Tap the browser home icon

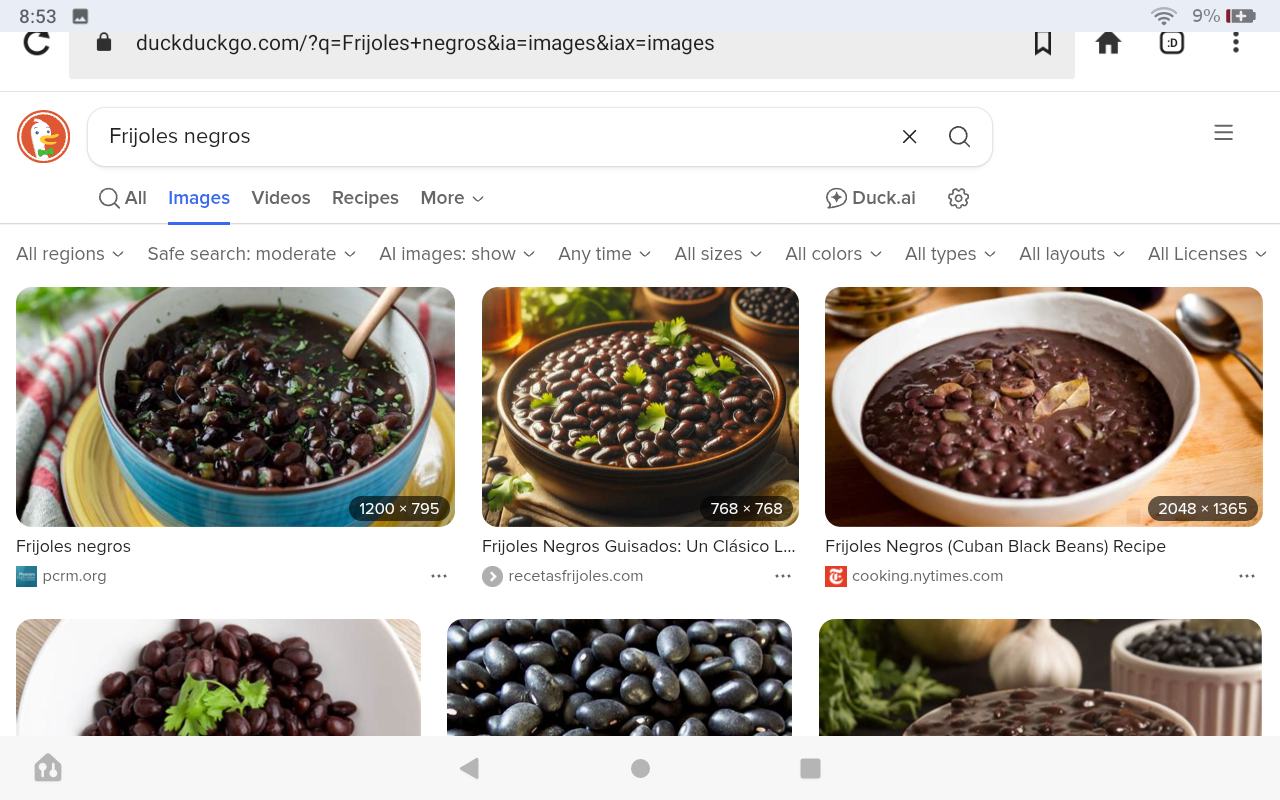1108,43
